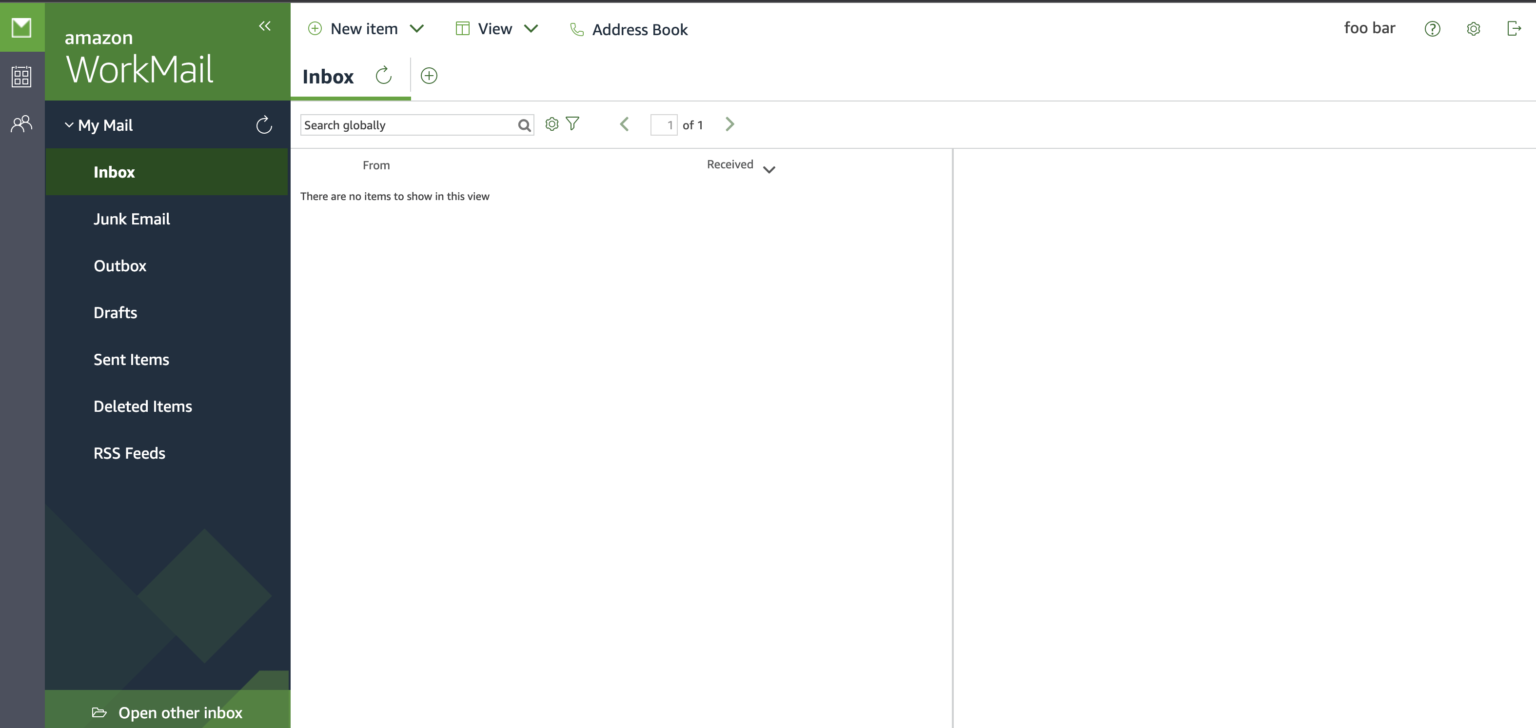Refresh the Inbox folder list
The image size is (1536, 728).
coord(263,124)
